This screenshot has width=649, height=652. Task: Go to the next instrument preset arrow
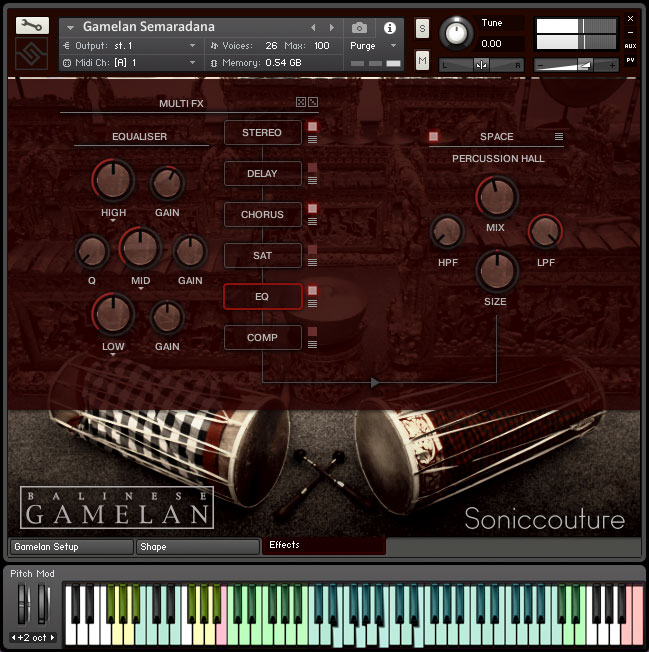coord(331,27)
